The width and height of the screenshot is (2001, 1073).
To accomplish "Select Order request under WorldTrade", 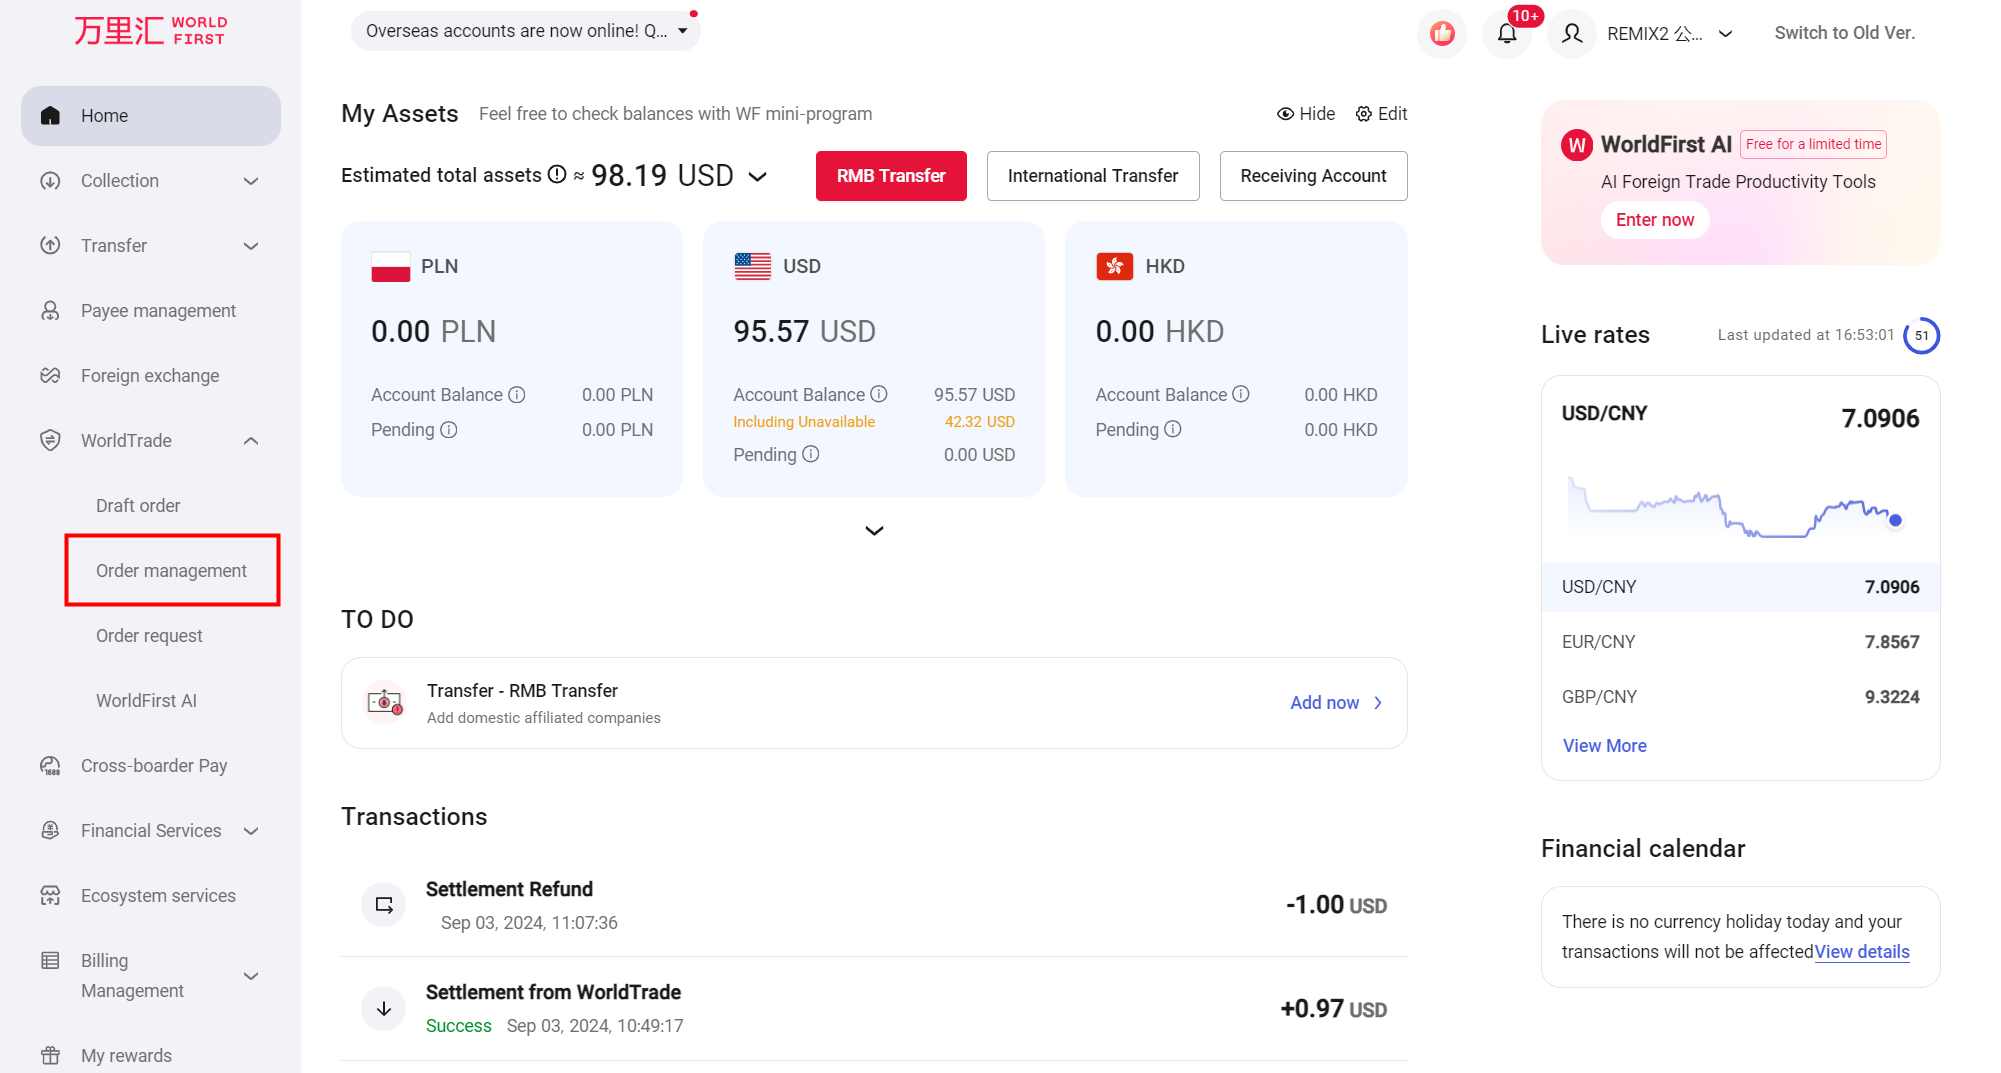I will (x=149, y=635).
